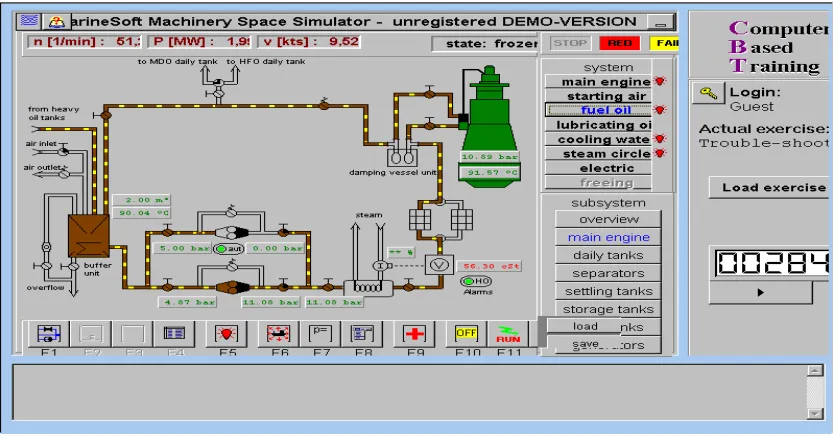The image size is (840, 438).
Task: Toggle the HO Alarms indicator
Action: [x=476, y=281]
